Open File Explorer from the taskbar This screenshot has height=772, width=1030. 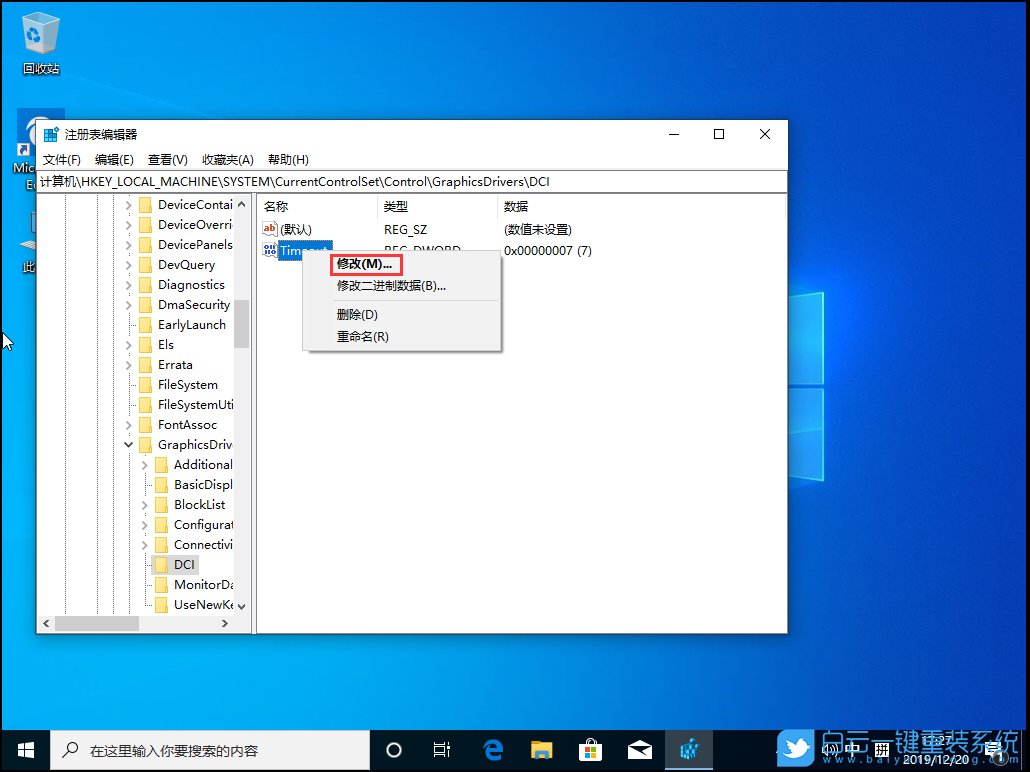point(542,749)
